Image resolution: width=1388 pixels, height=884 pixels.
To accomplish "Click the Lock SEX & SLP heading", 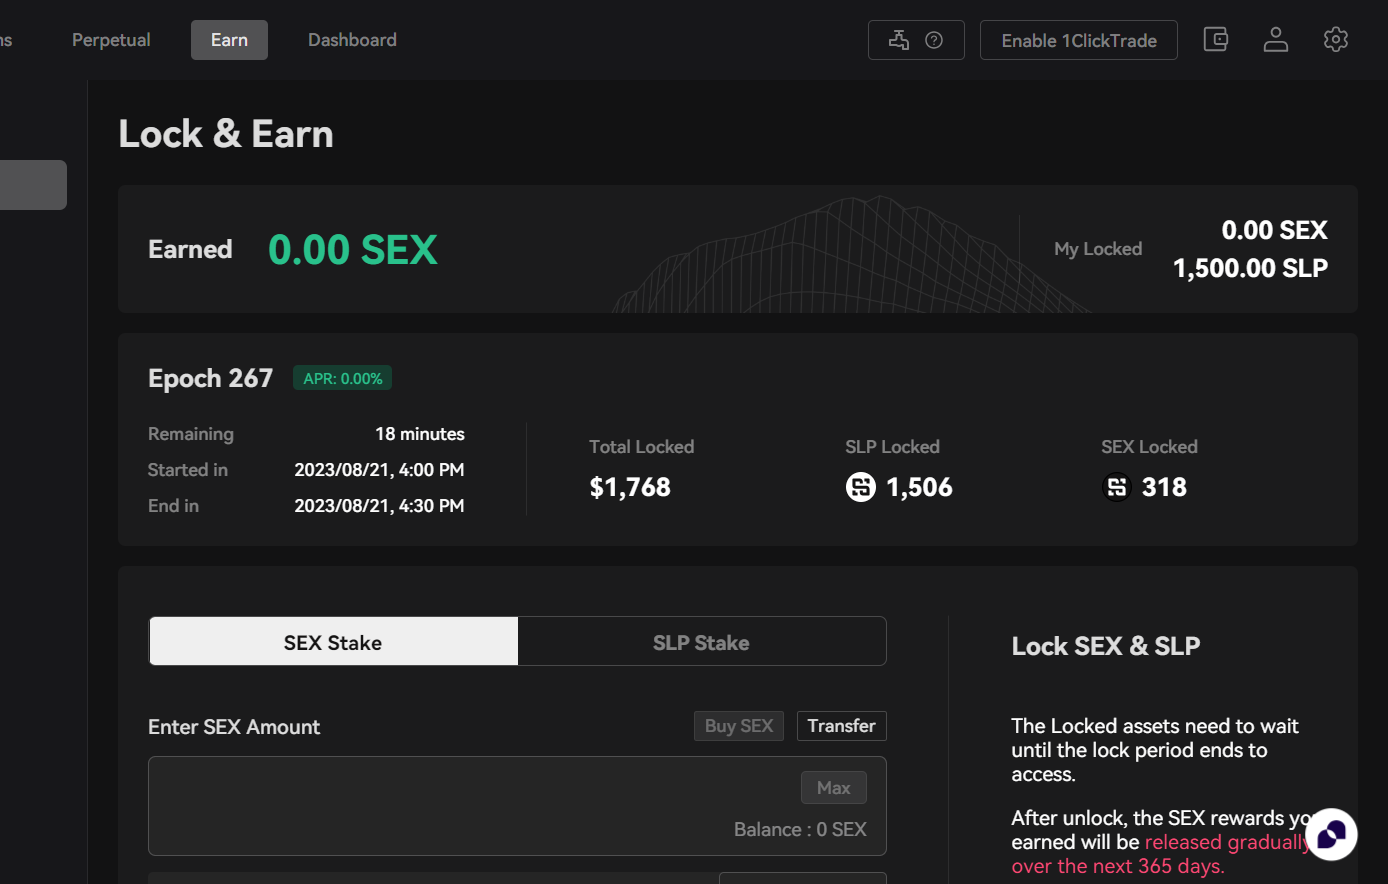I will (x=1105, y=646).
